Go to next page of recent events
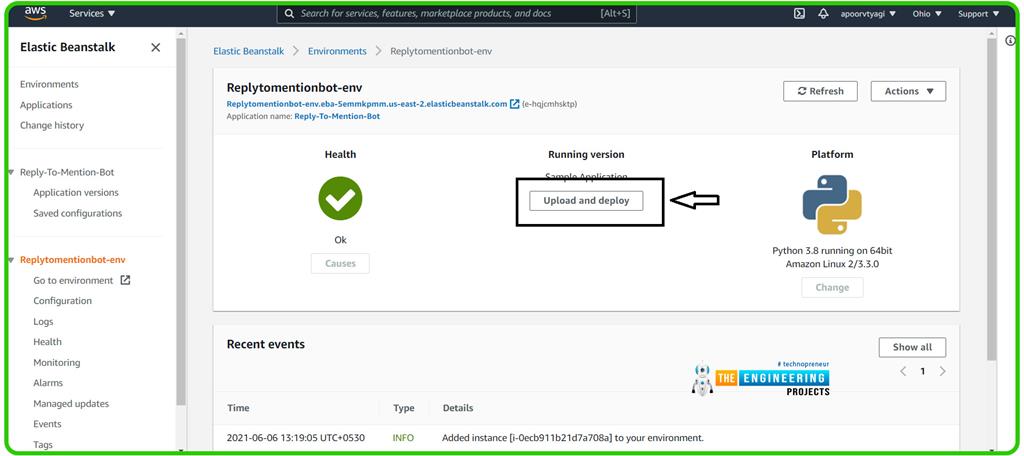The width and height of the screenshot is (1024, 456). tap(942, 371)
